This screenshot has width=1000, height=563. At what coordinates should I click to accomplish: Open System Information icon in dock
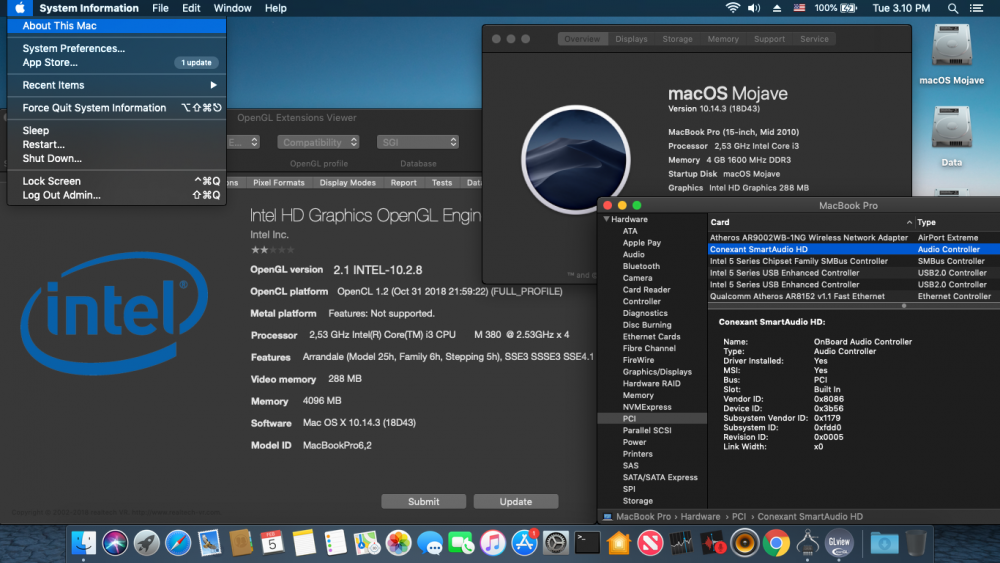click(x=807, y=543)
